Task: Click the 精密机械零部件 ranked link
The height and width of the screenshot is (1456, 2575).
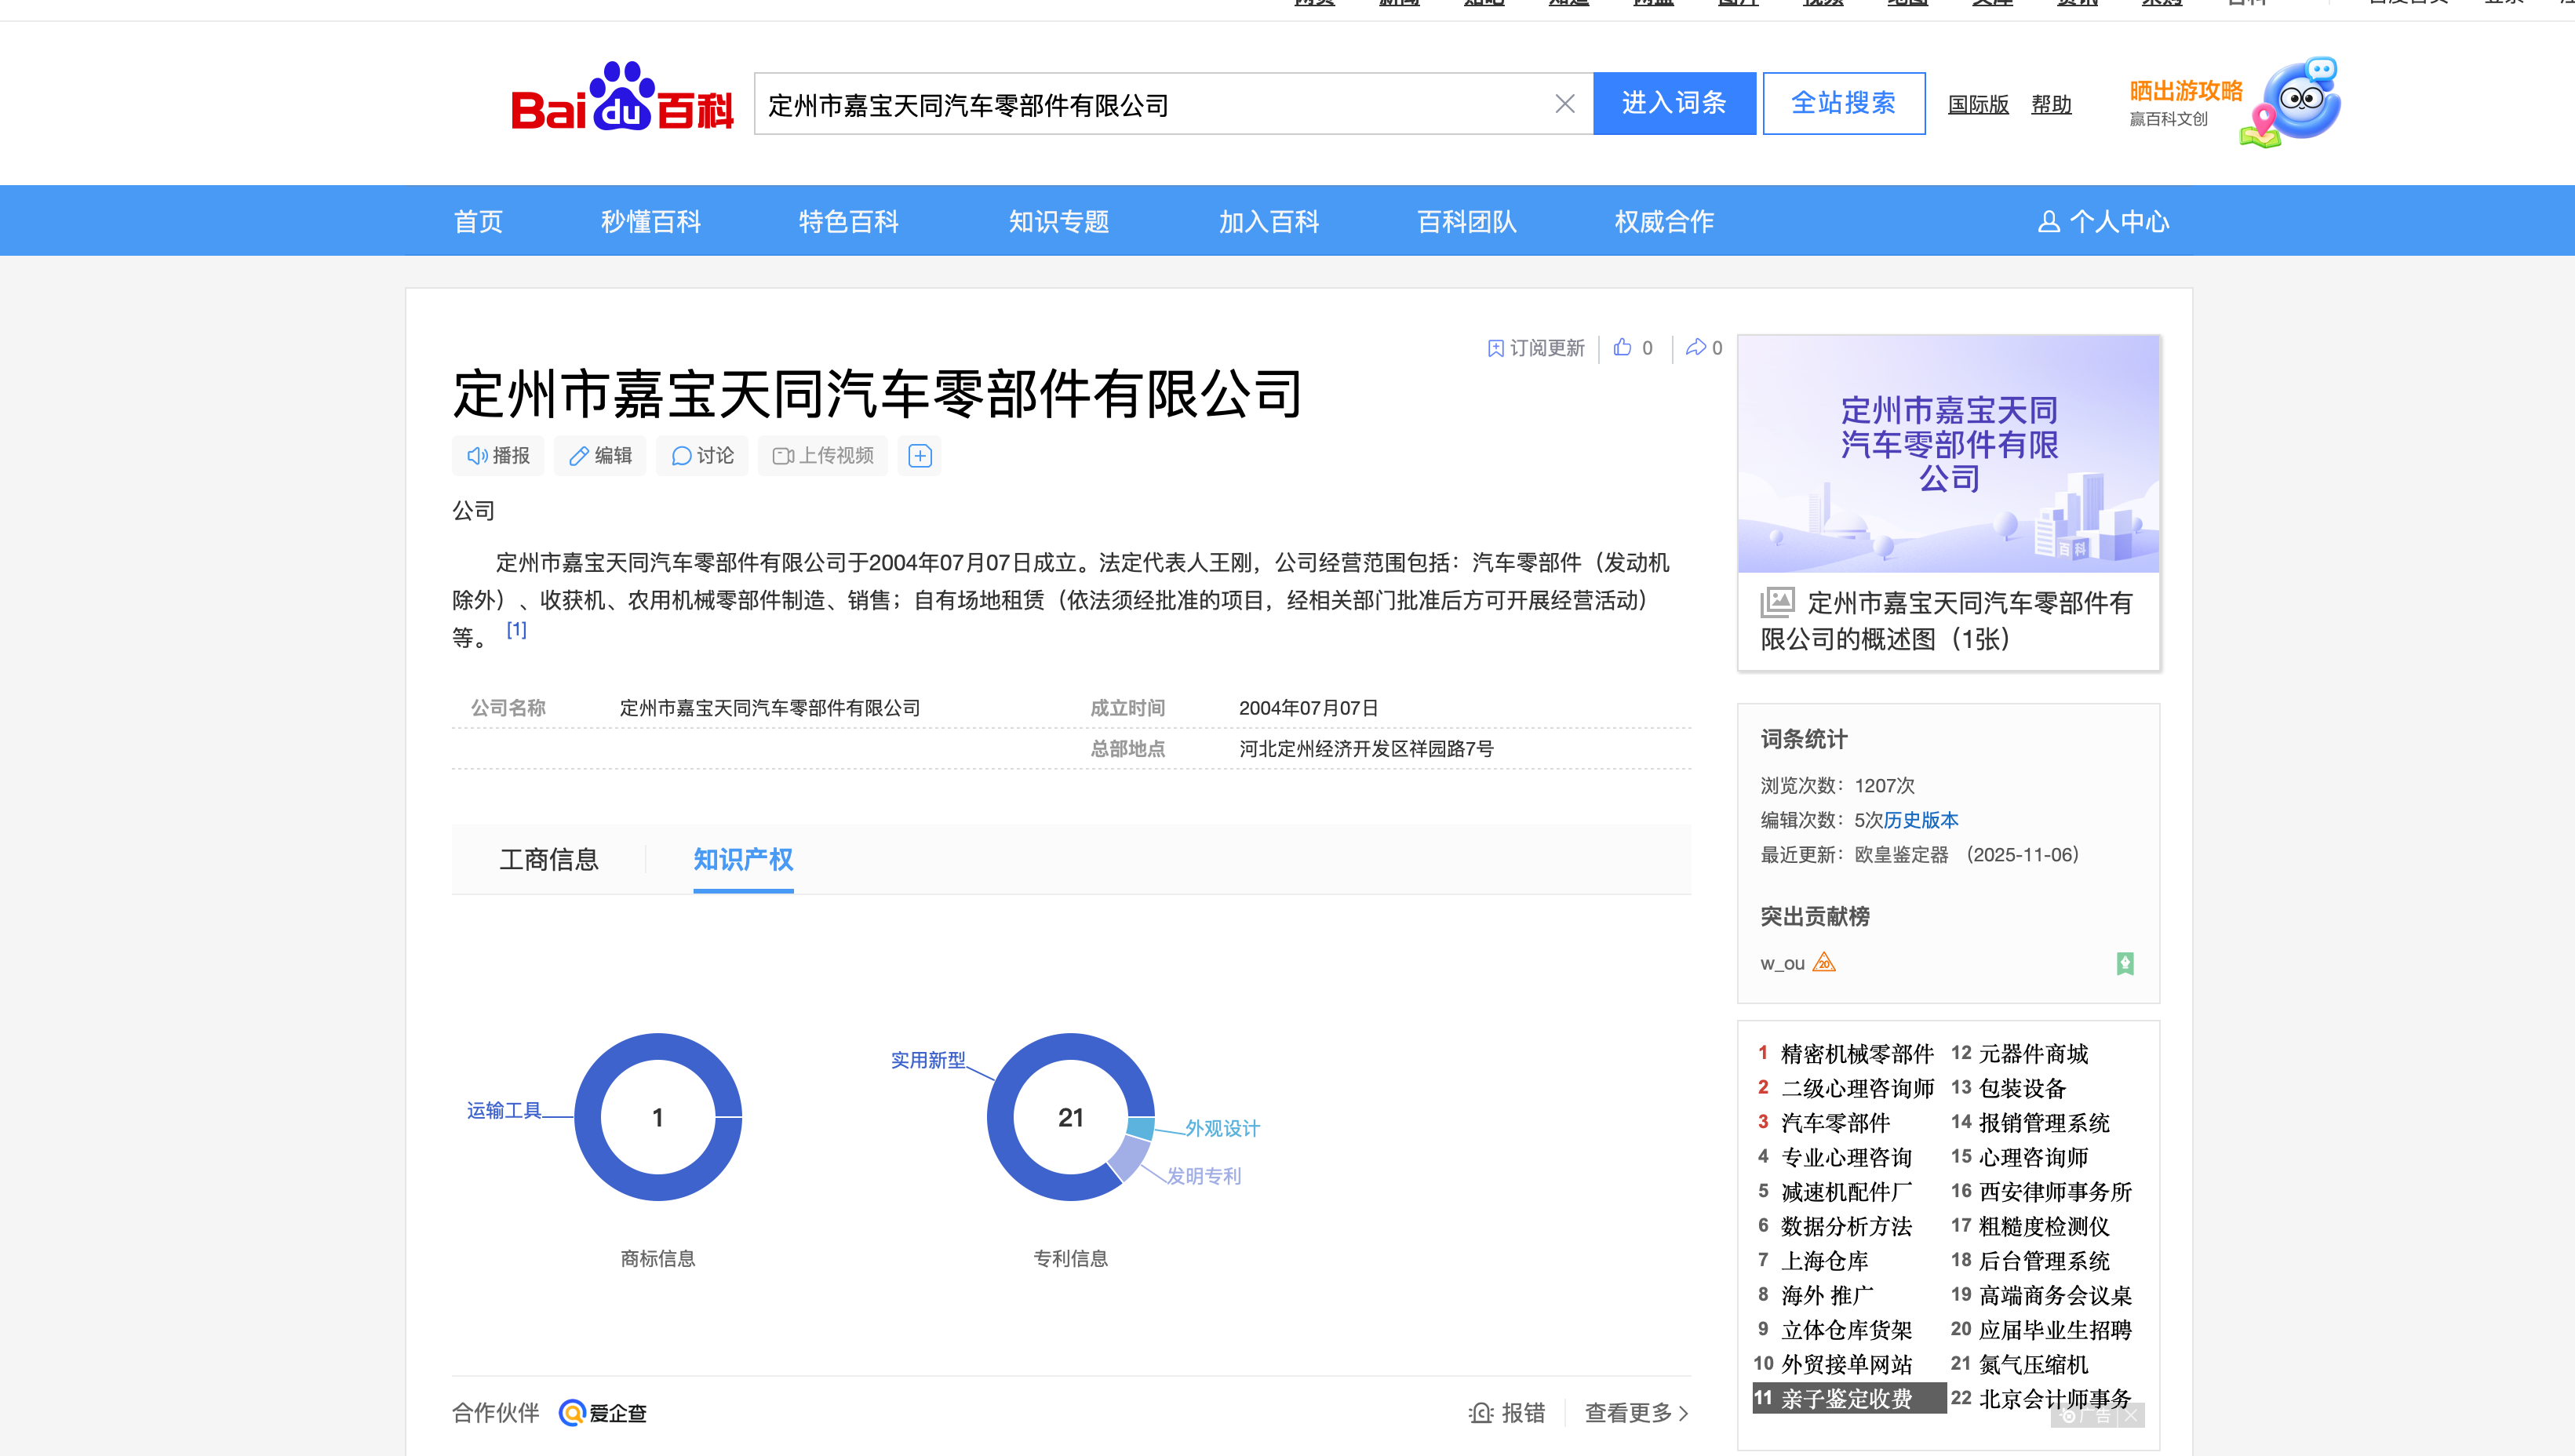Action: tap(1857, 1054)
